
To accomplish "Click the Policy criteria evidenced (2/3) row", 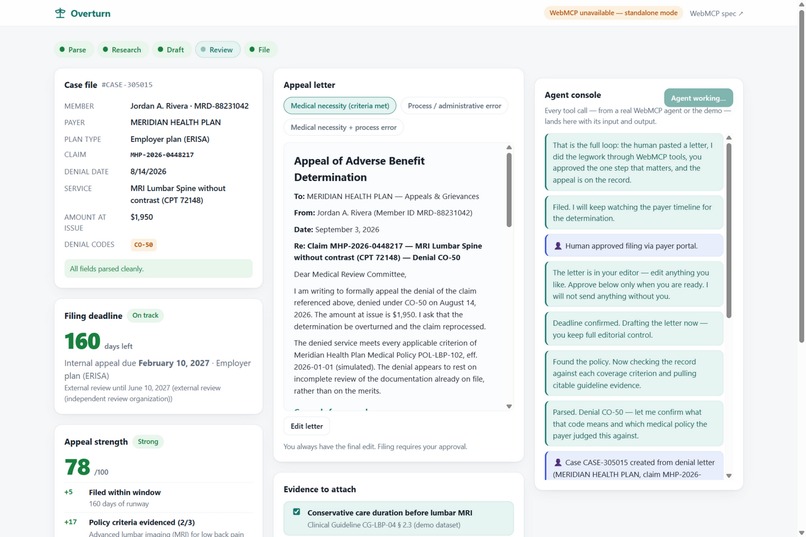I will coord(158,526).
